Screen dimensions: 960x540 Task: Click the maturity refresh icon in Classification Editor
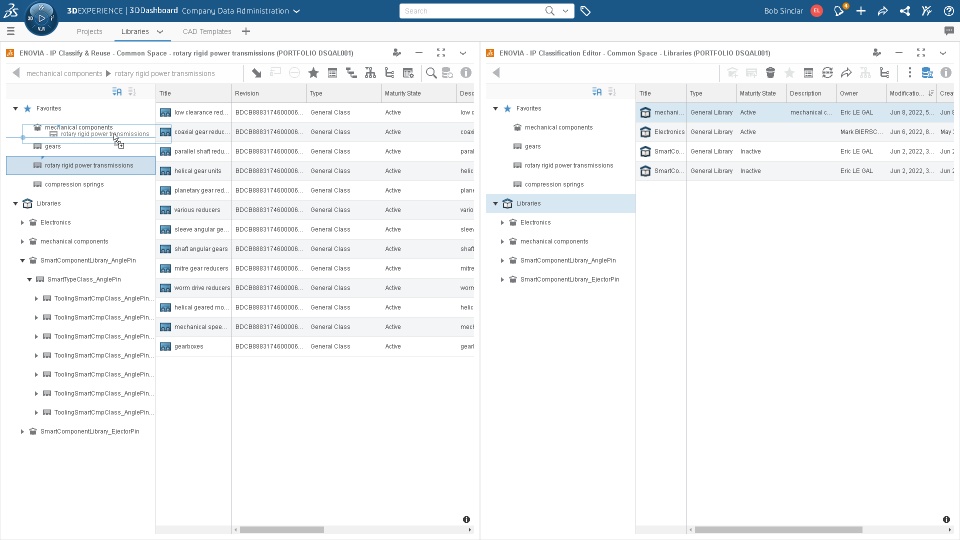pos(827,73)
